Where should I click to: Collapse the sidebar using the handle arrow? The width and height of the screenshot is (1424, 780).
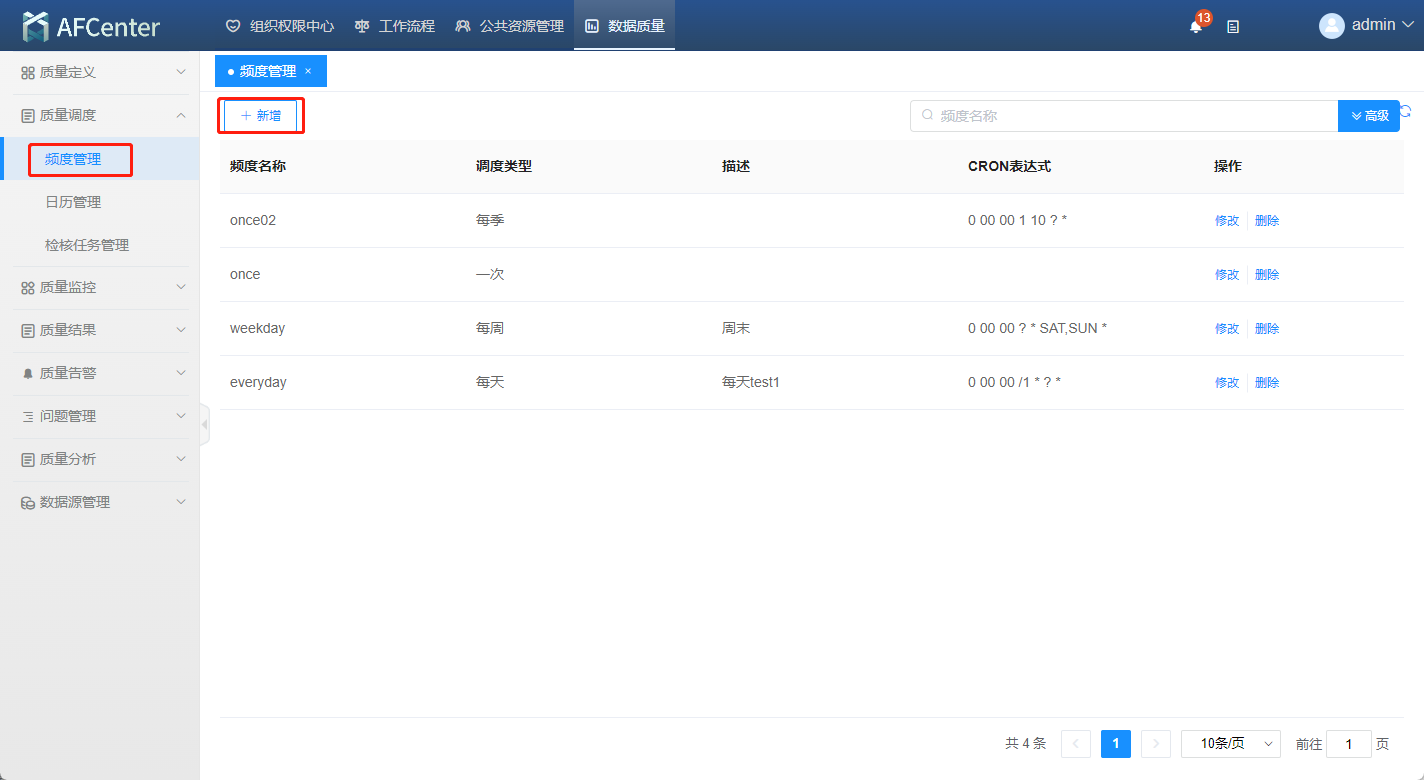coord(204,425)
